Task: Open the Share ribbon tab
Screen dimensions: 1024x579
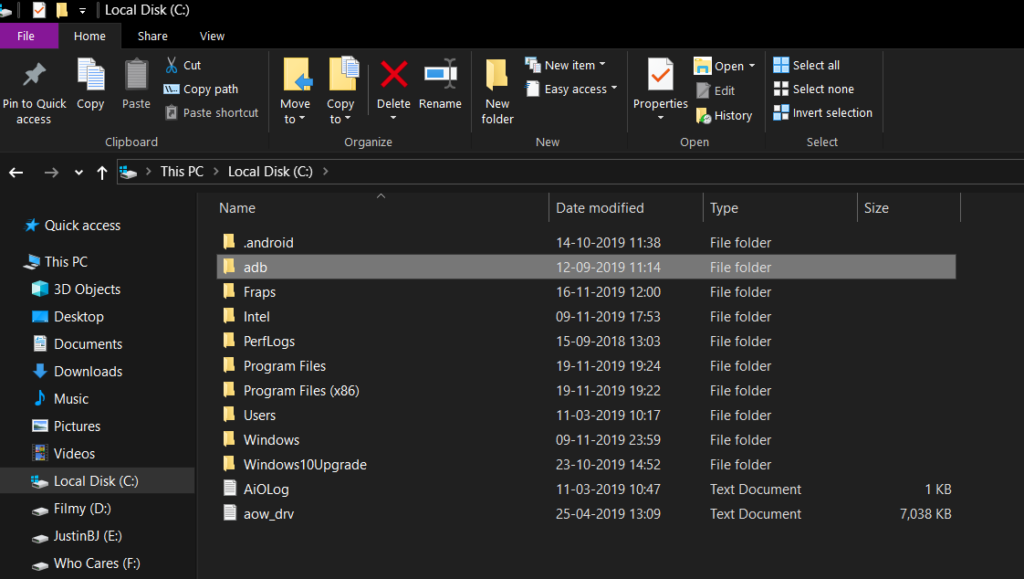Action: coord(152,36)
